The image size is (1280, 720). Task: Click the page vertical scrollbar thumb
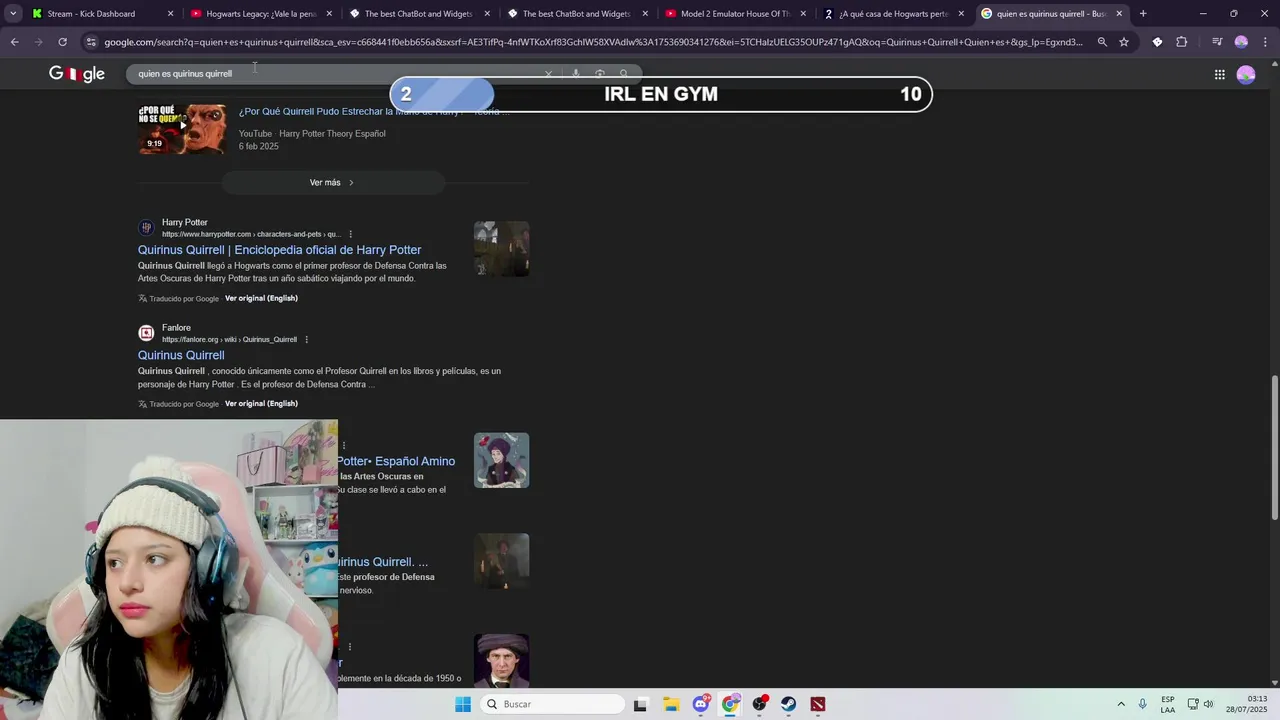coord(1274,447)
